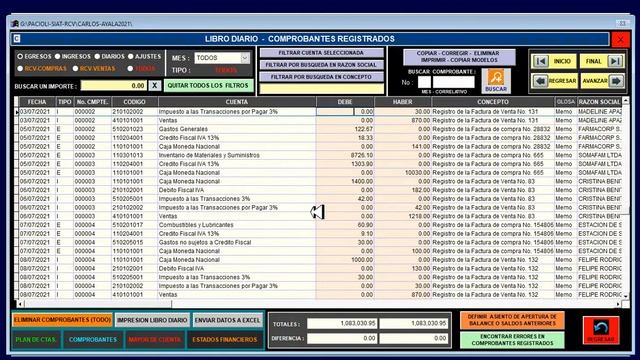This screenshot has height=360, width=640.
Task: Click the yellow filter search text field
Action: tap(322, 89)
